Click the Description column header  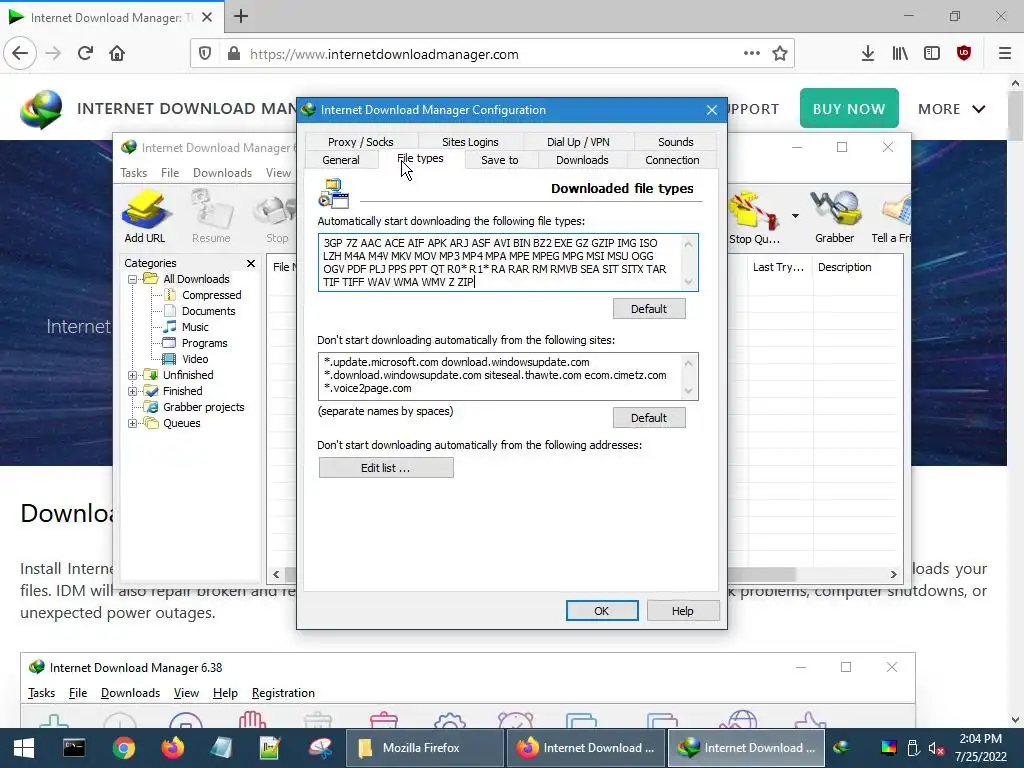(844, 267)
